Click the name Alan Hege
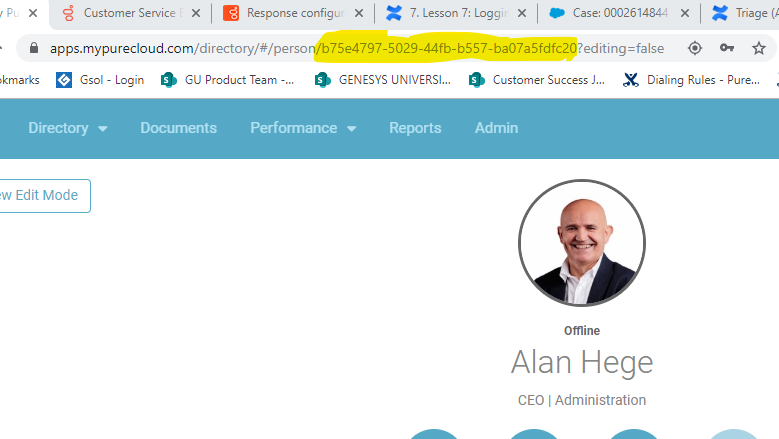The image size is (779, 439). 582,363
